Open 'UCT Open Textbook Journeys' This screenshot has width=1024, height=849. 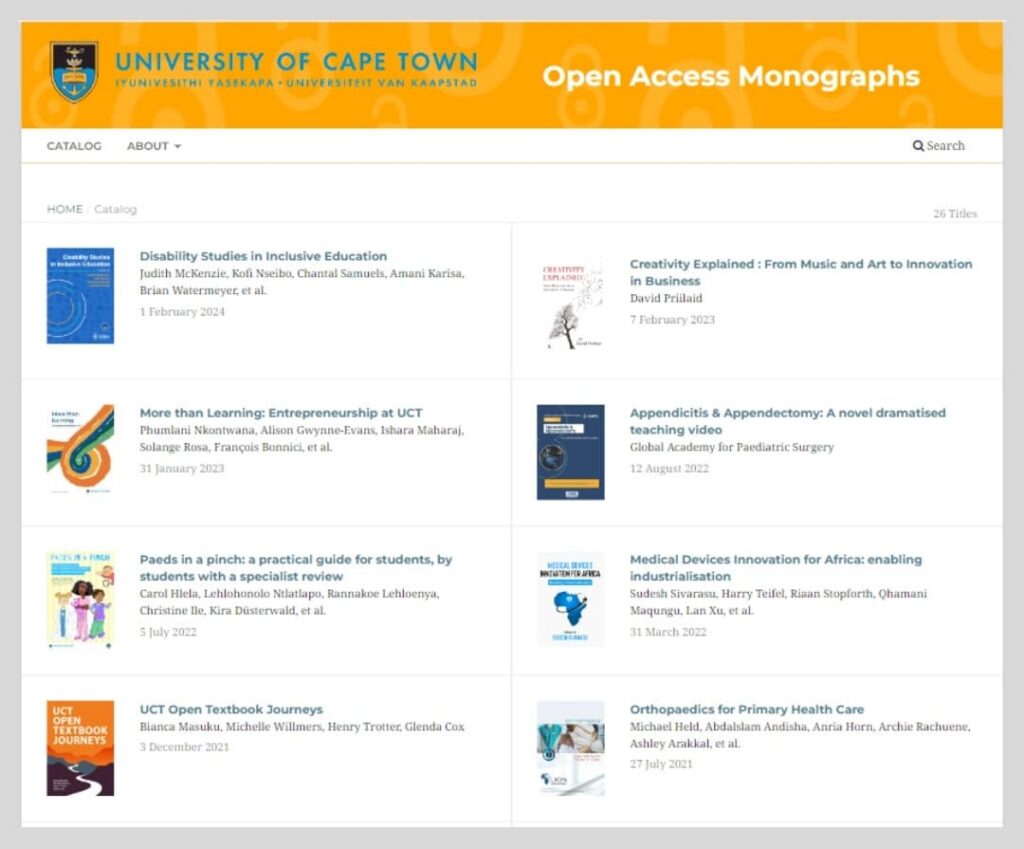(231, 708)
